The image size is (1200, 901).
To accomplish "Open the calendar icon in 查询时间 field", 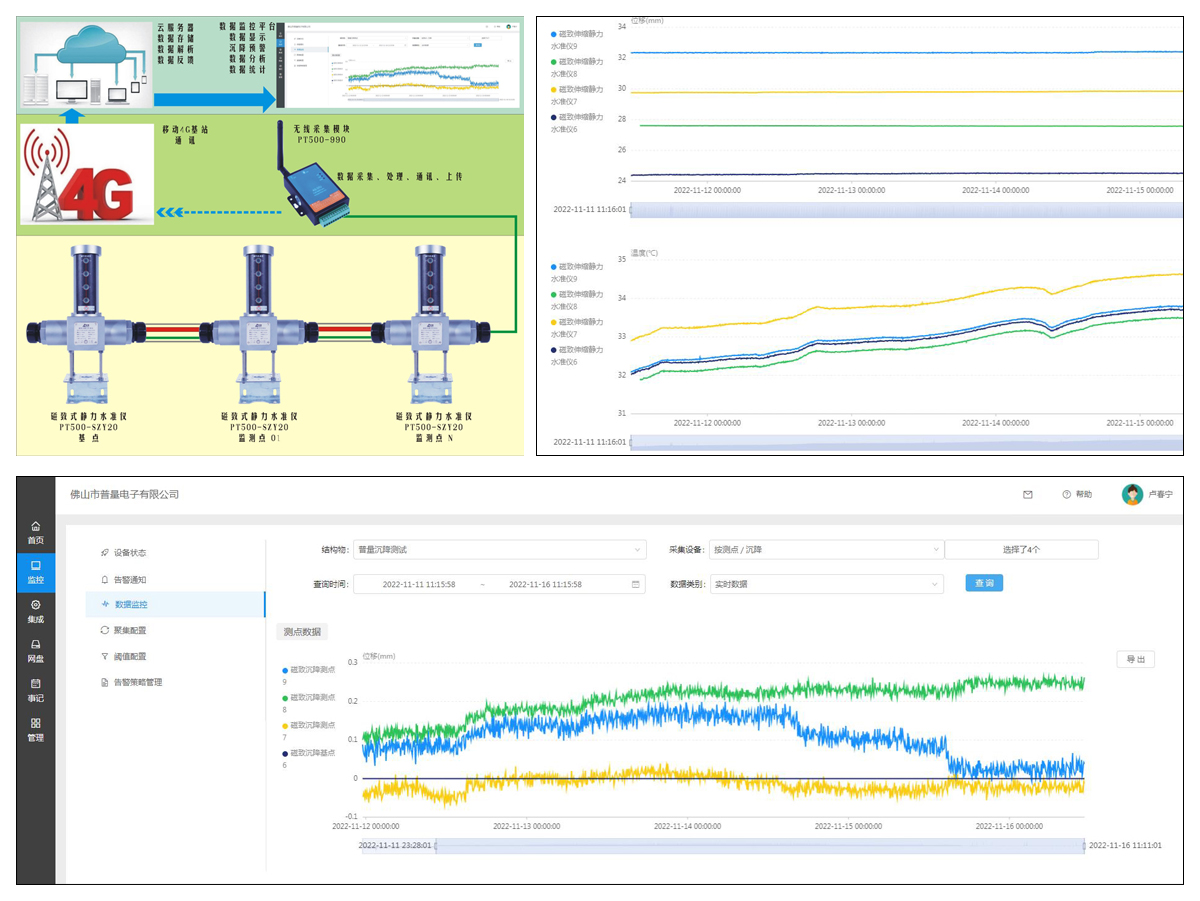I will click(x=636, y=584).
